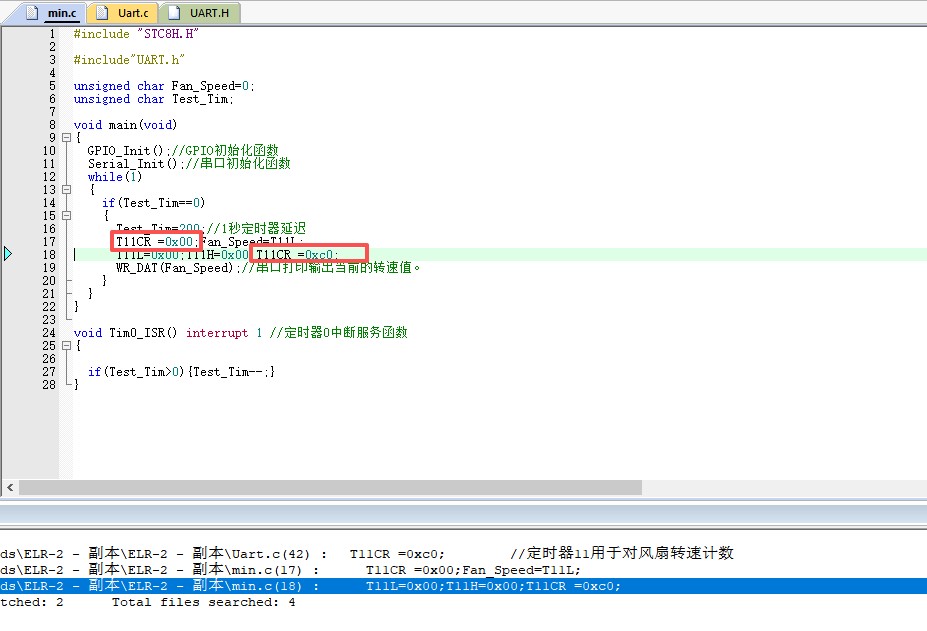Click the Serial_Init() call line
The image size is (927, 631).
[x=189, y=164]
